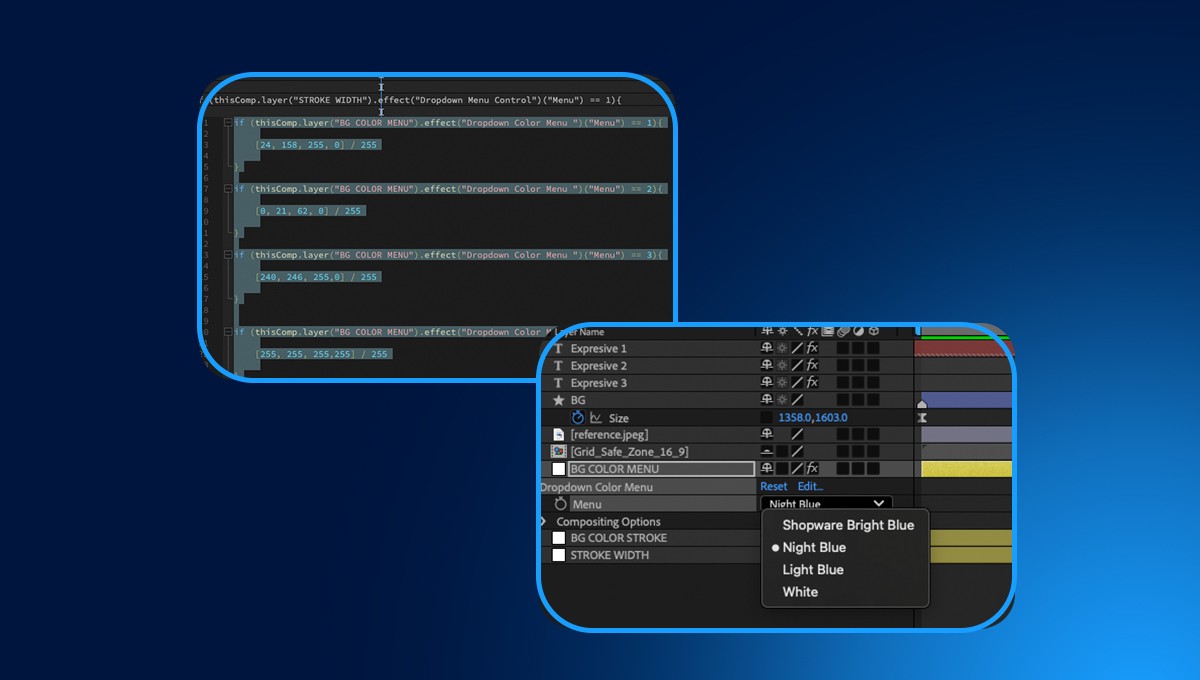Click code line [24, 158, 255, 0] / 255
Image resolution: width=1200 pixels, height=680 pixels.
click(317, 145)
